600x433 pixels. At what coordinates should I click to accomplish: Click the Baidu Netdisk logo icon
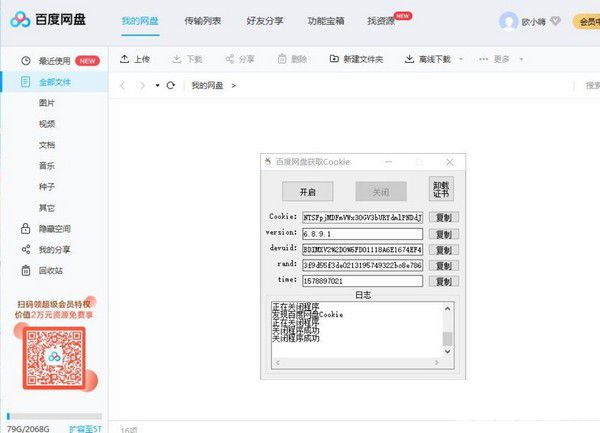20,19
